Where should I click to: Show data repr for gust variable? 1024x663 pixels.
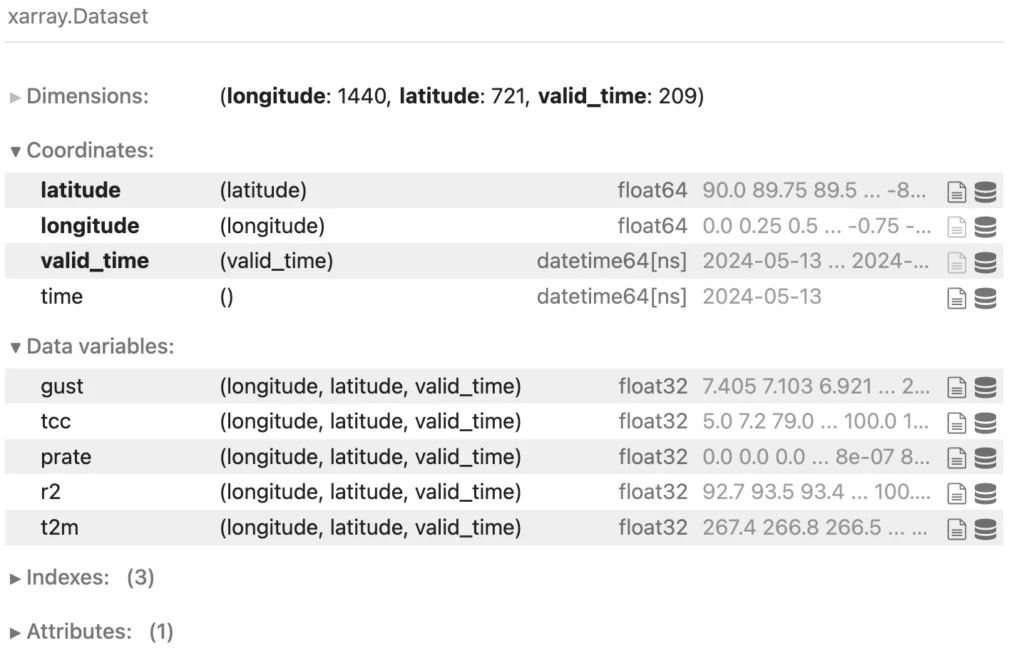pyautogui.click(x=985, y=386)
